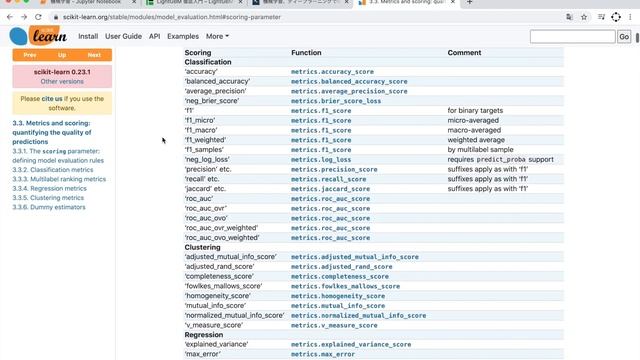Expand the More dropdown
Screen dimensions: 640x360
(x=217, y=36)
